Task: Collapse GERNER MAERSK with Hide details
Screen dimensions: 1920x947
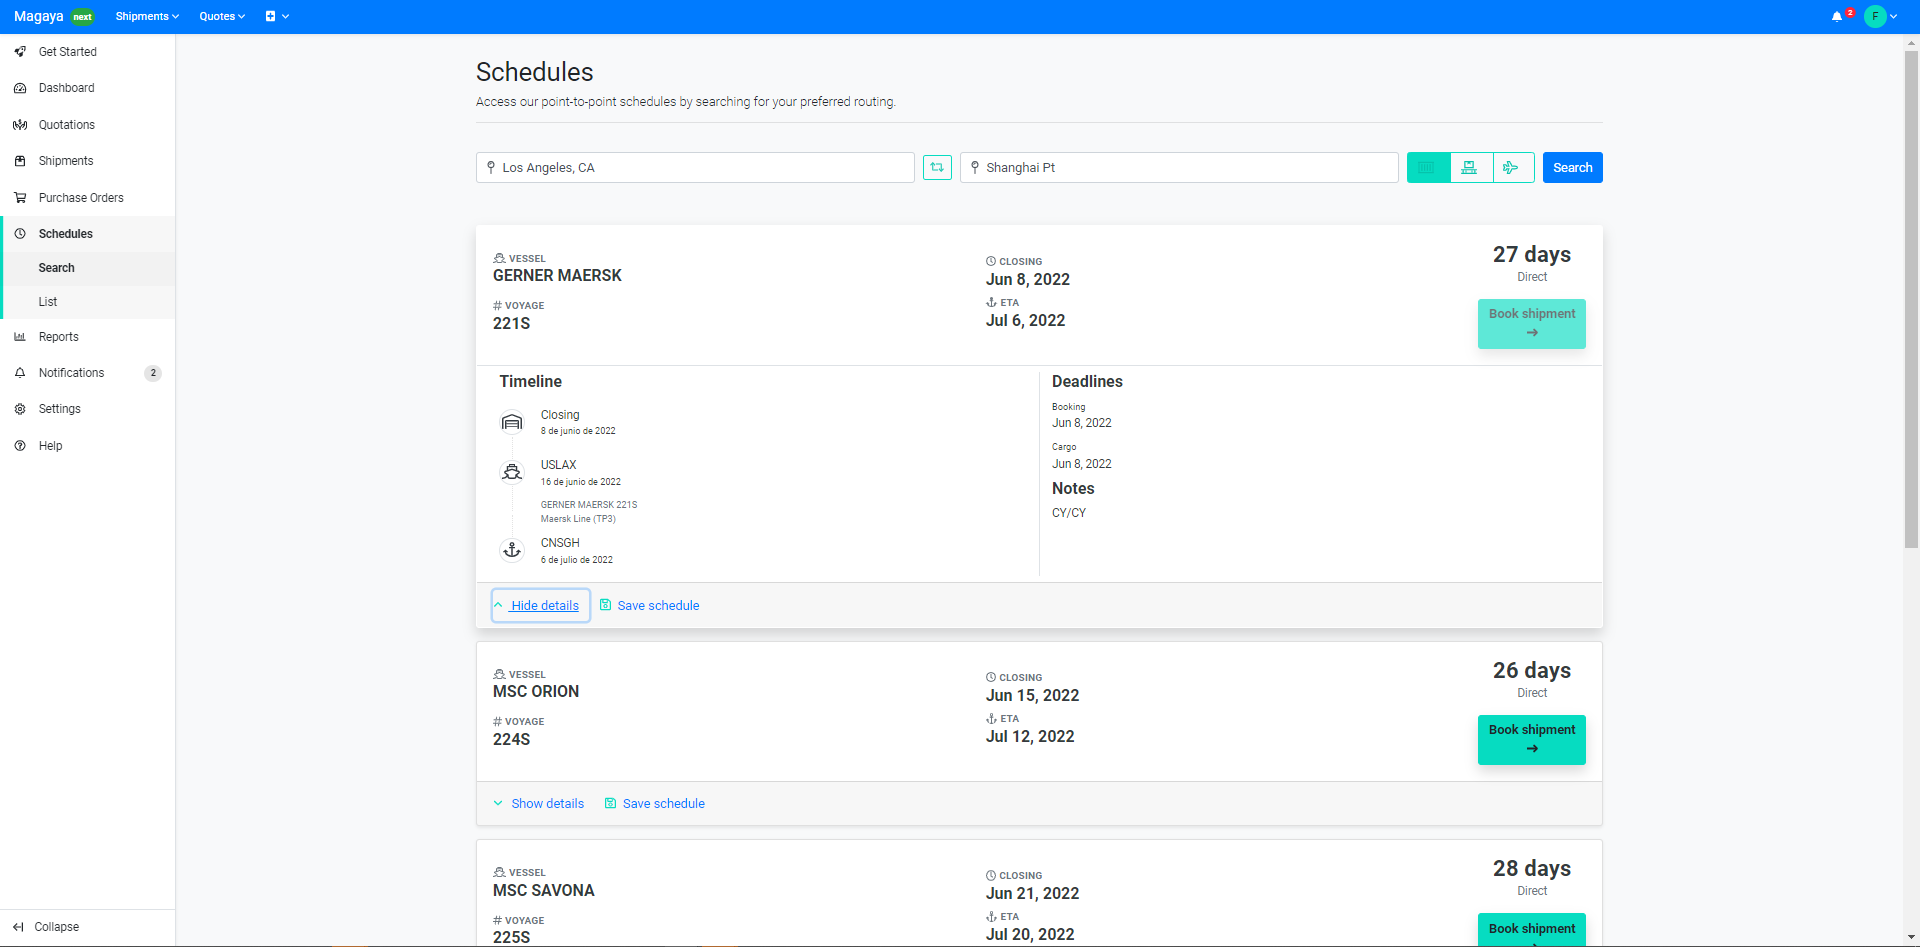Action: 541,606
